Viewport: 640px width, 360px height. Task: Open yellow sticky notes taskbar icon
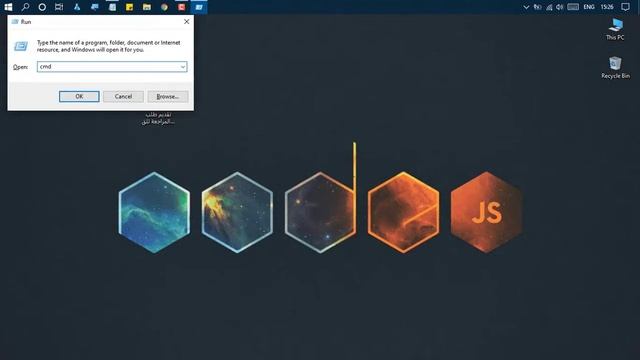[x=129, y=7]
